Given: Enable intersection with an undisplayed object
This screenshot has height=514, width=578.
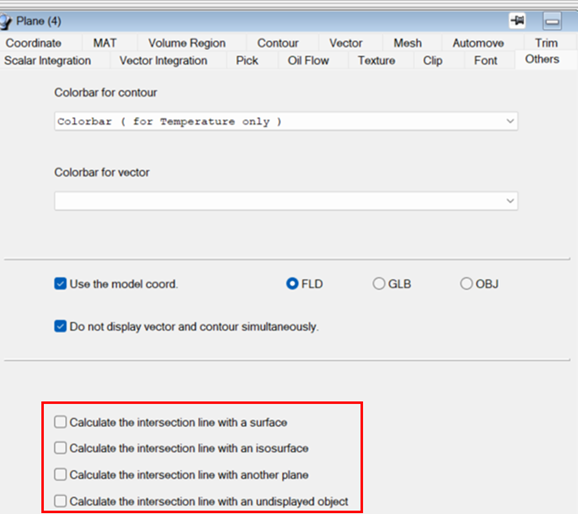Looking at the screenshot, I should pos(60,501).
